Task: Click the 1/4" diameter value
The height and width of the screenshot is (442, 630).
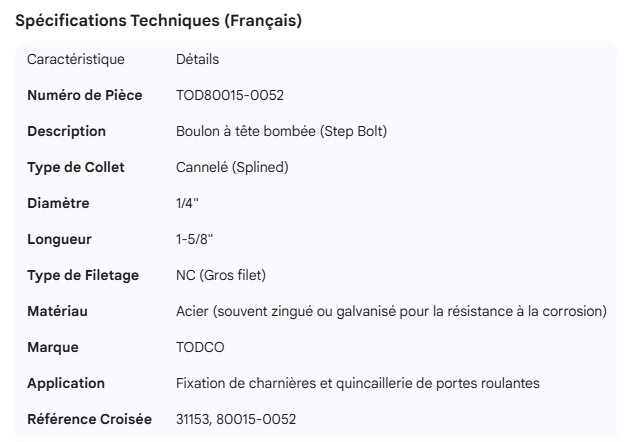Action: coord(187,203)
